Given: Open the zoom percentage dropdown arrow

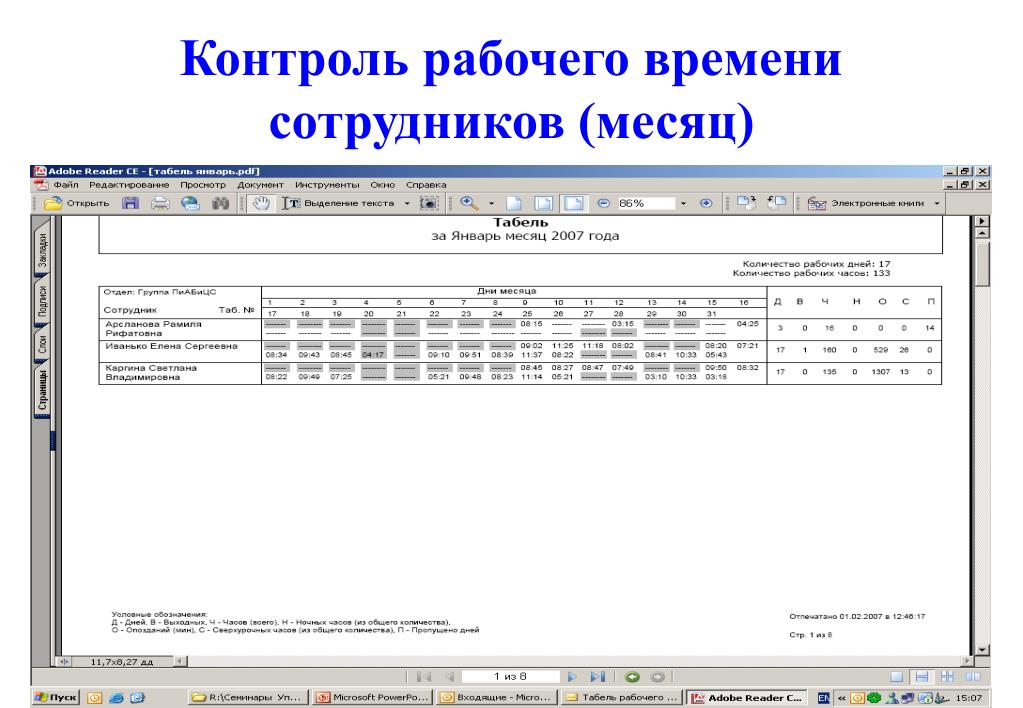Looking at the screenshot, I should 683,204.
